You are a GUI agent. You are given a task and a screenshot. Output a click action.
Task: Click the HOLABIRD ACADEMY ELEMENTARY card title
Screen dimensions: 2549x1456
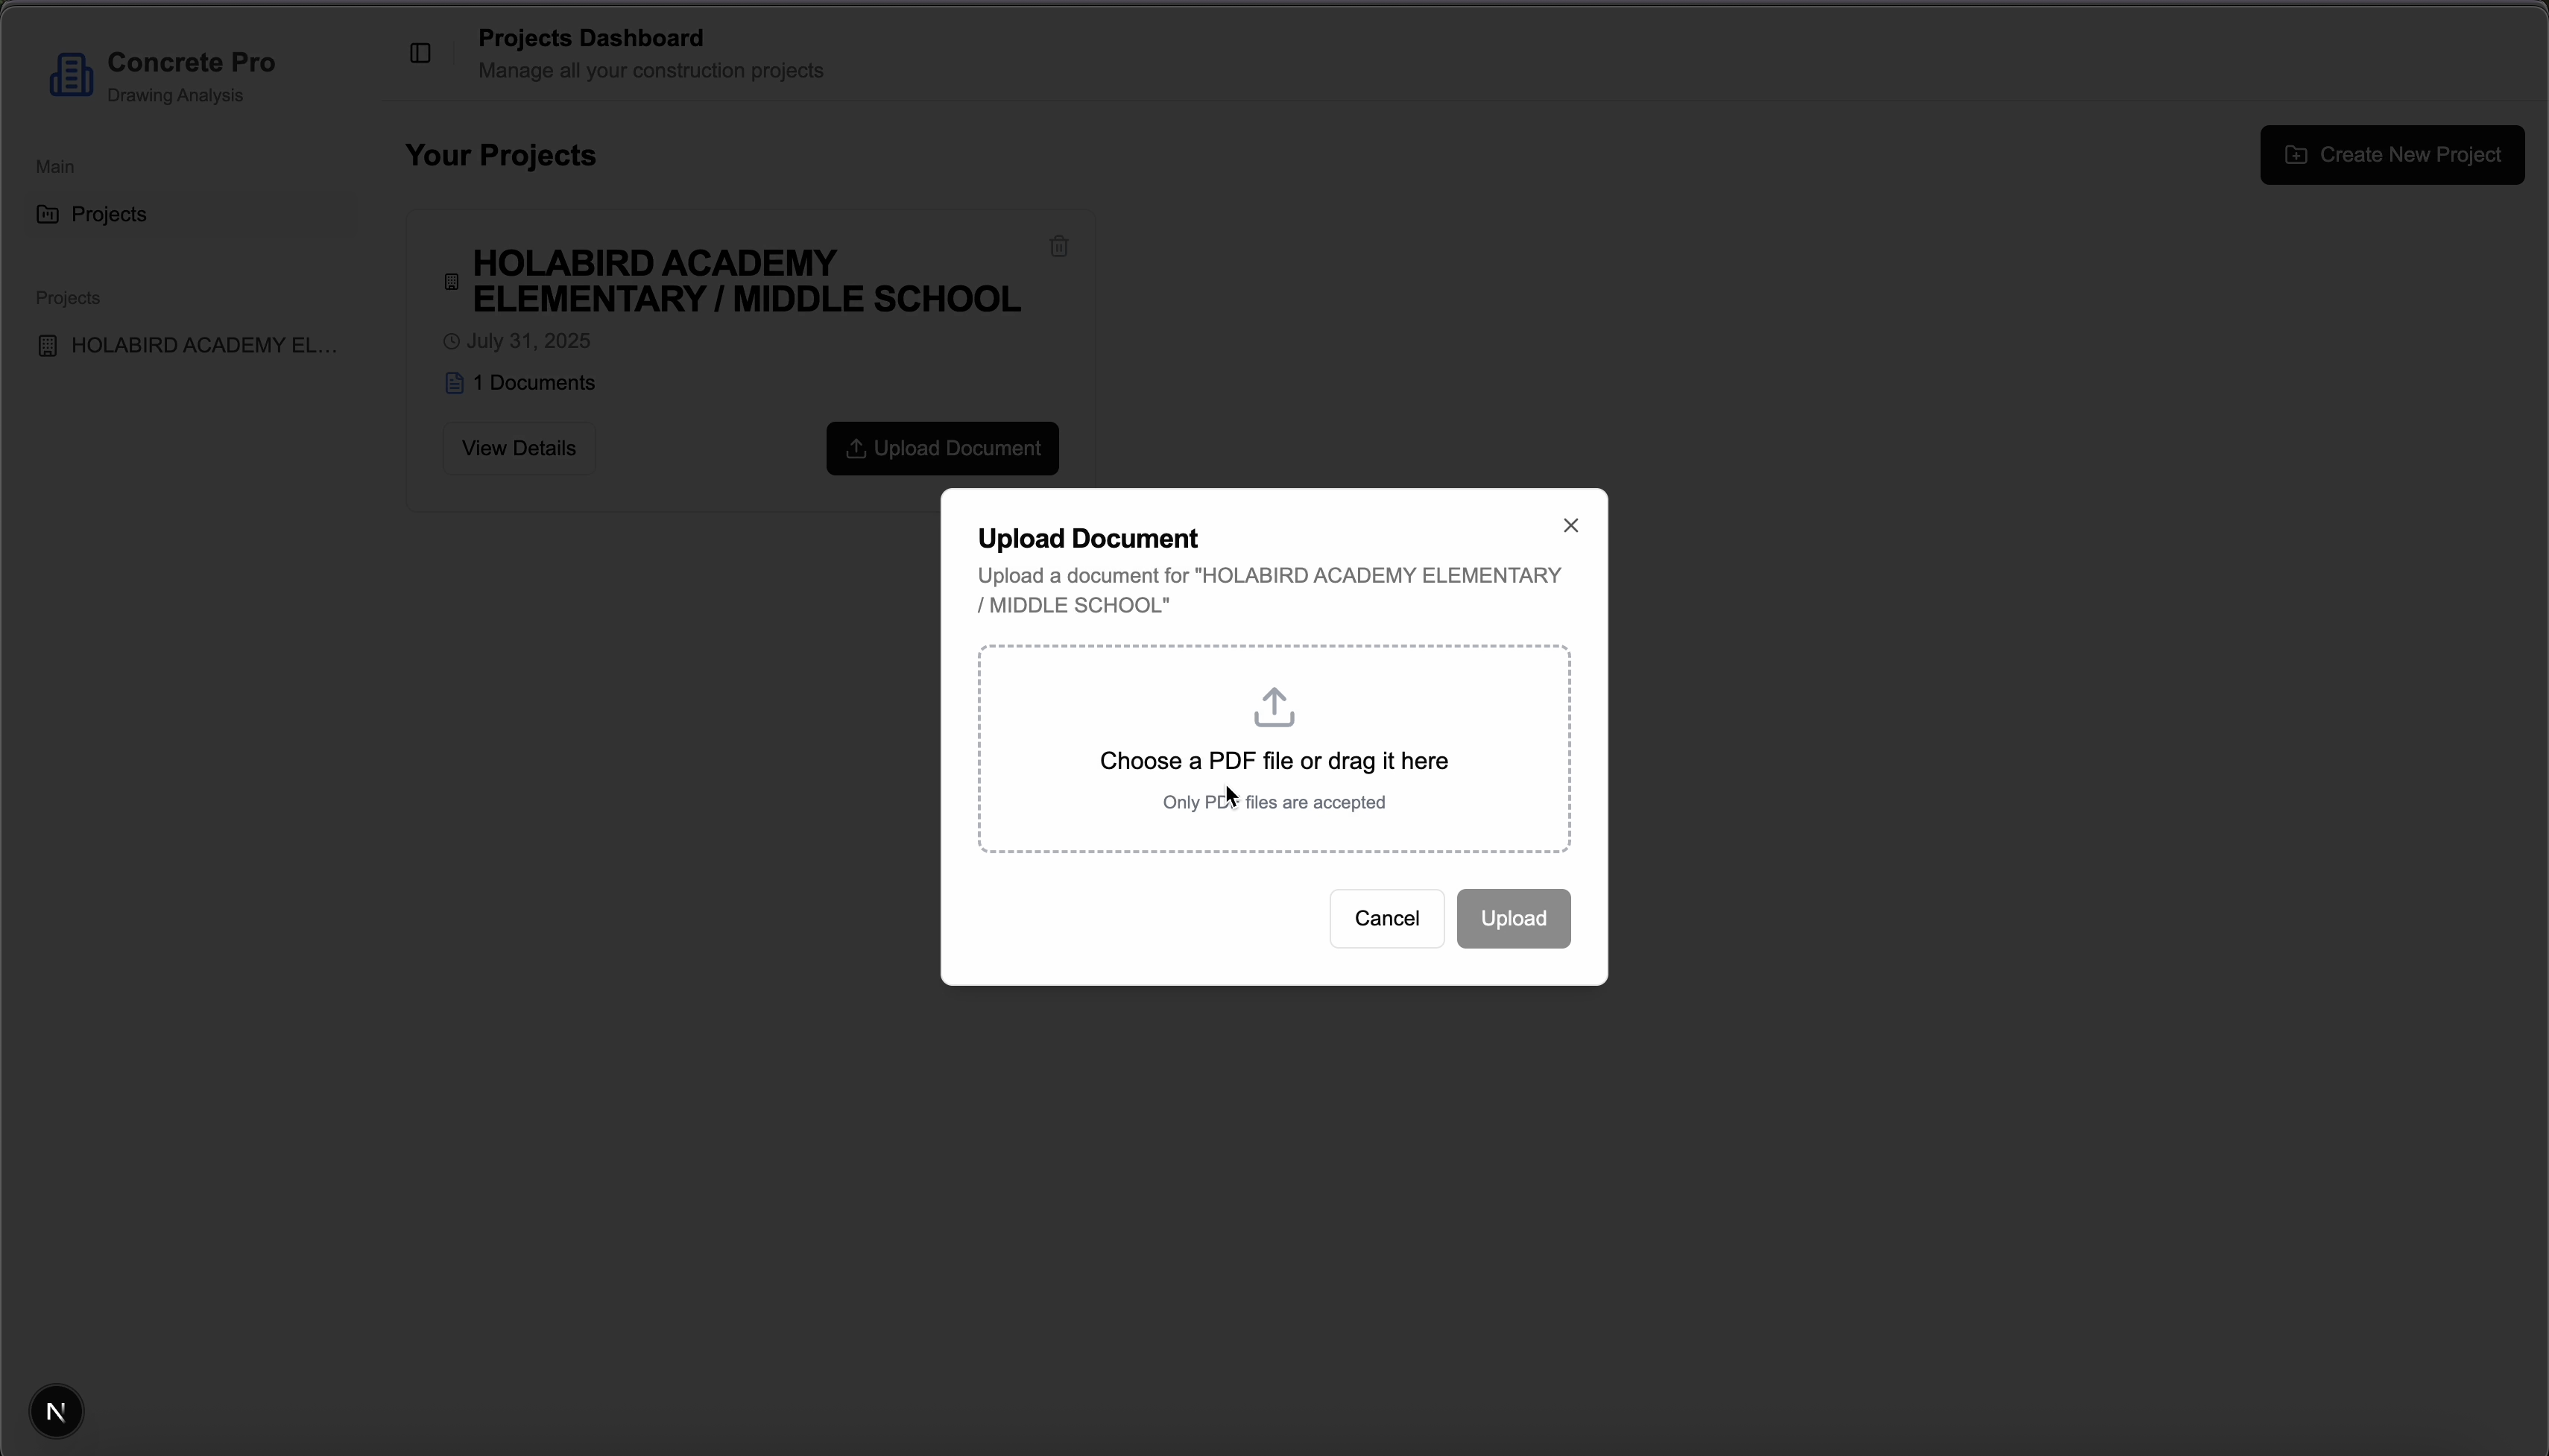[746, 281]
